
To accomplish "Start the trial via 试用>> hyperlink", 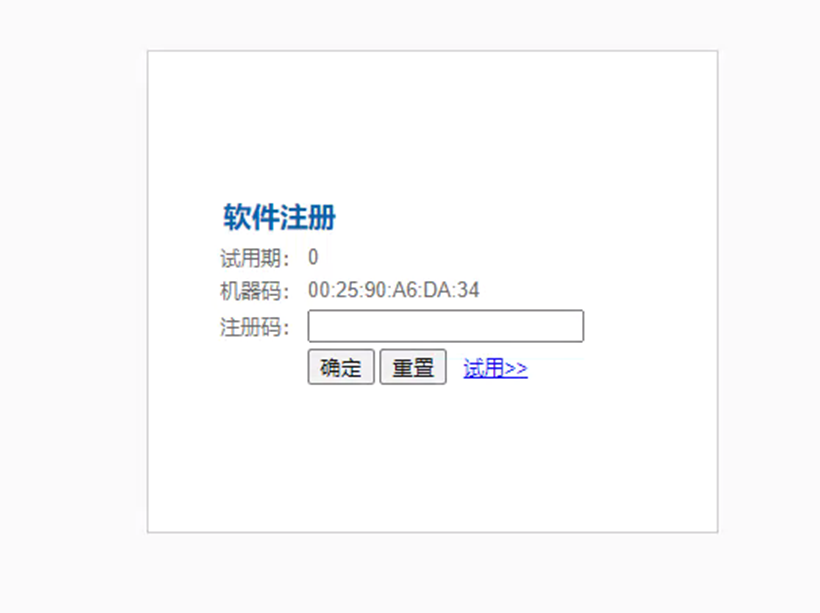I will 495,368.
